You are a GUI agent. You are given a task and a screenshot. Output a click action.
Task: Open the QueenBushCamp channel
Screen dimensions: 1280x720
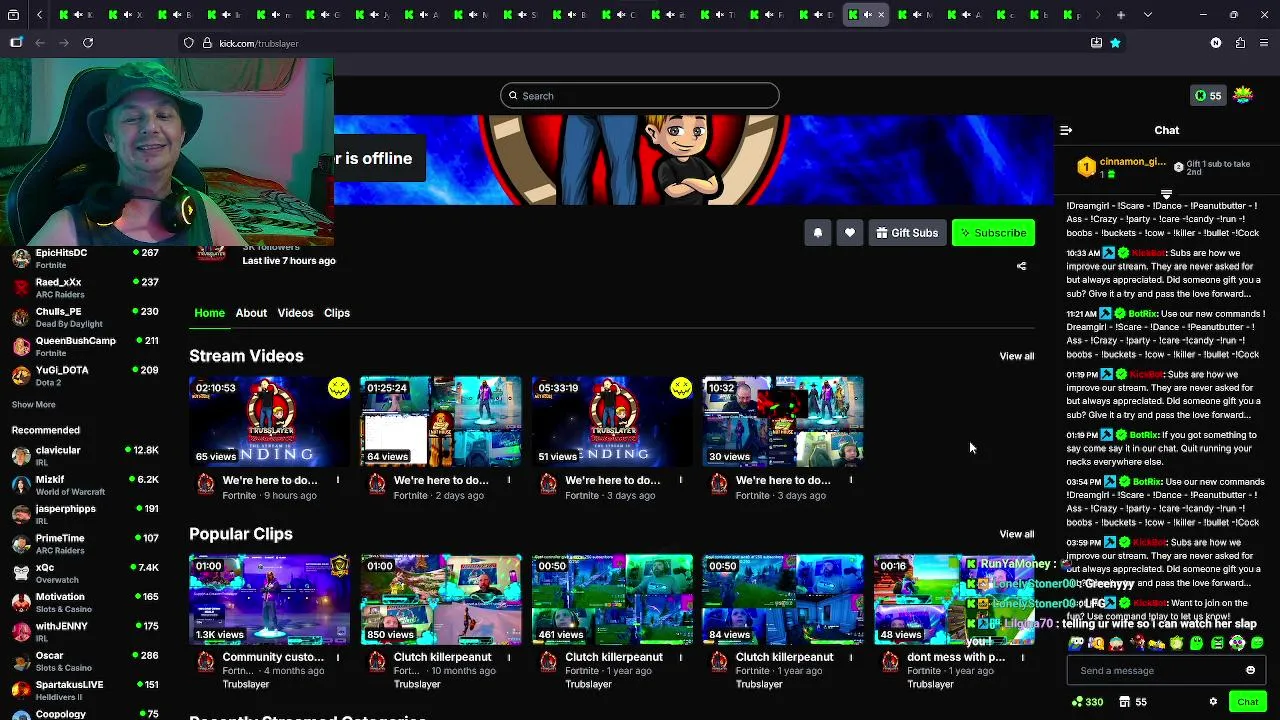85,346
